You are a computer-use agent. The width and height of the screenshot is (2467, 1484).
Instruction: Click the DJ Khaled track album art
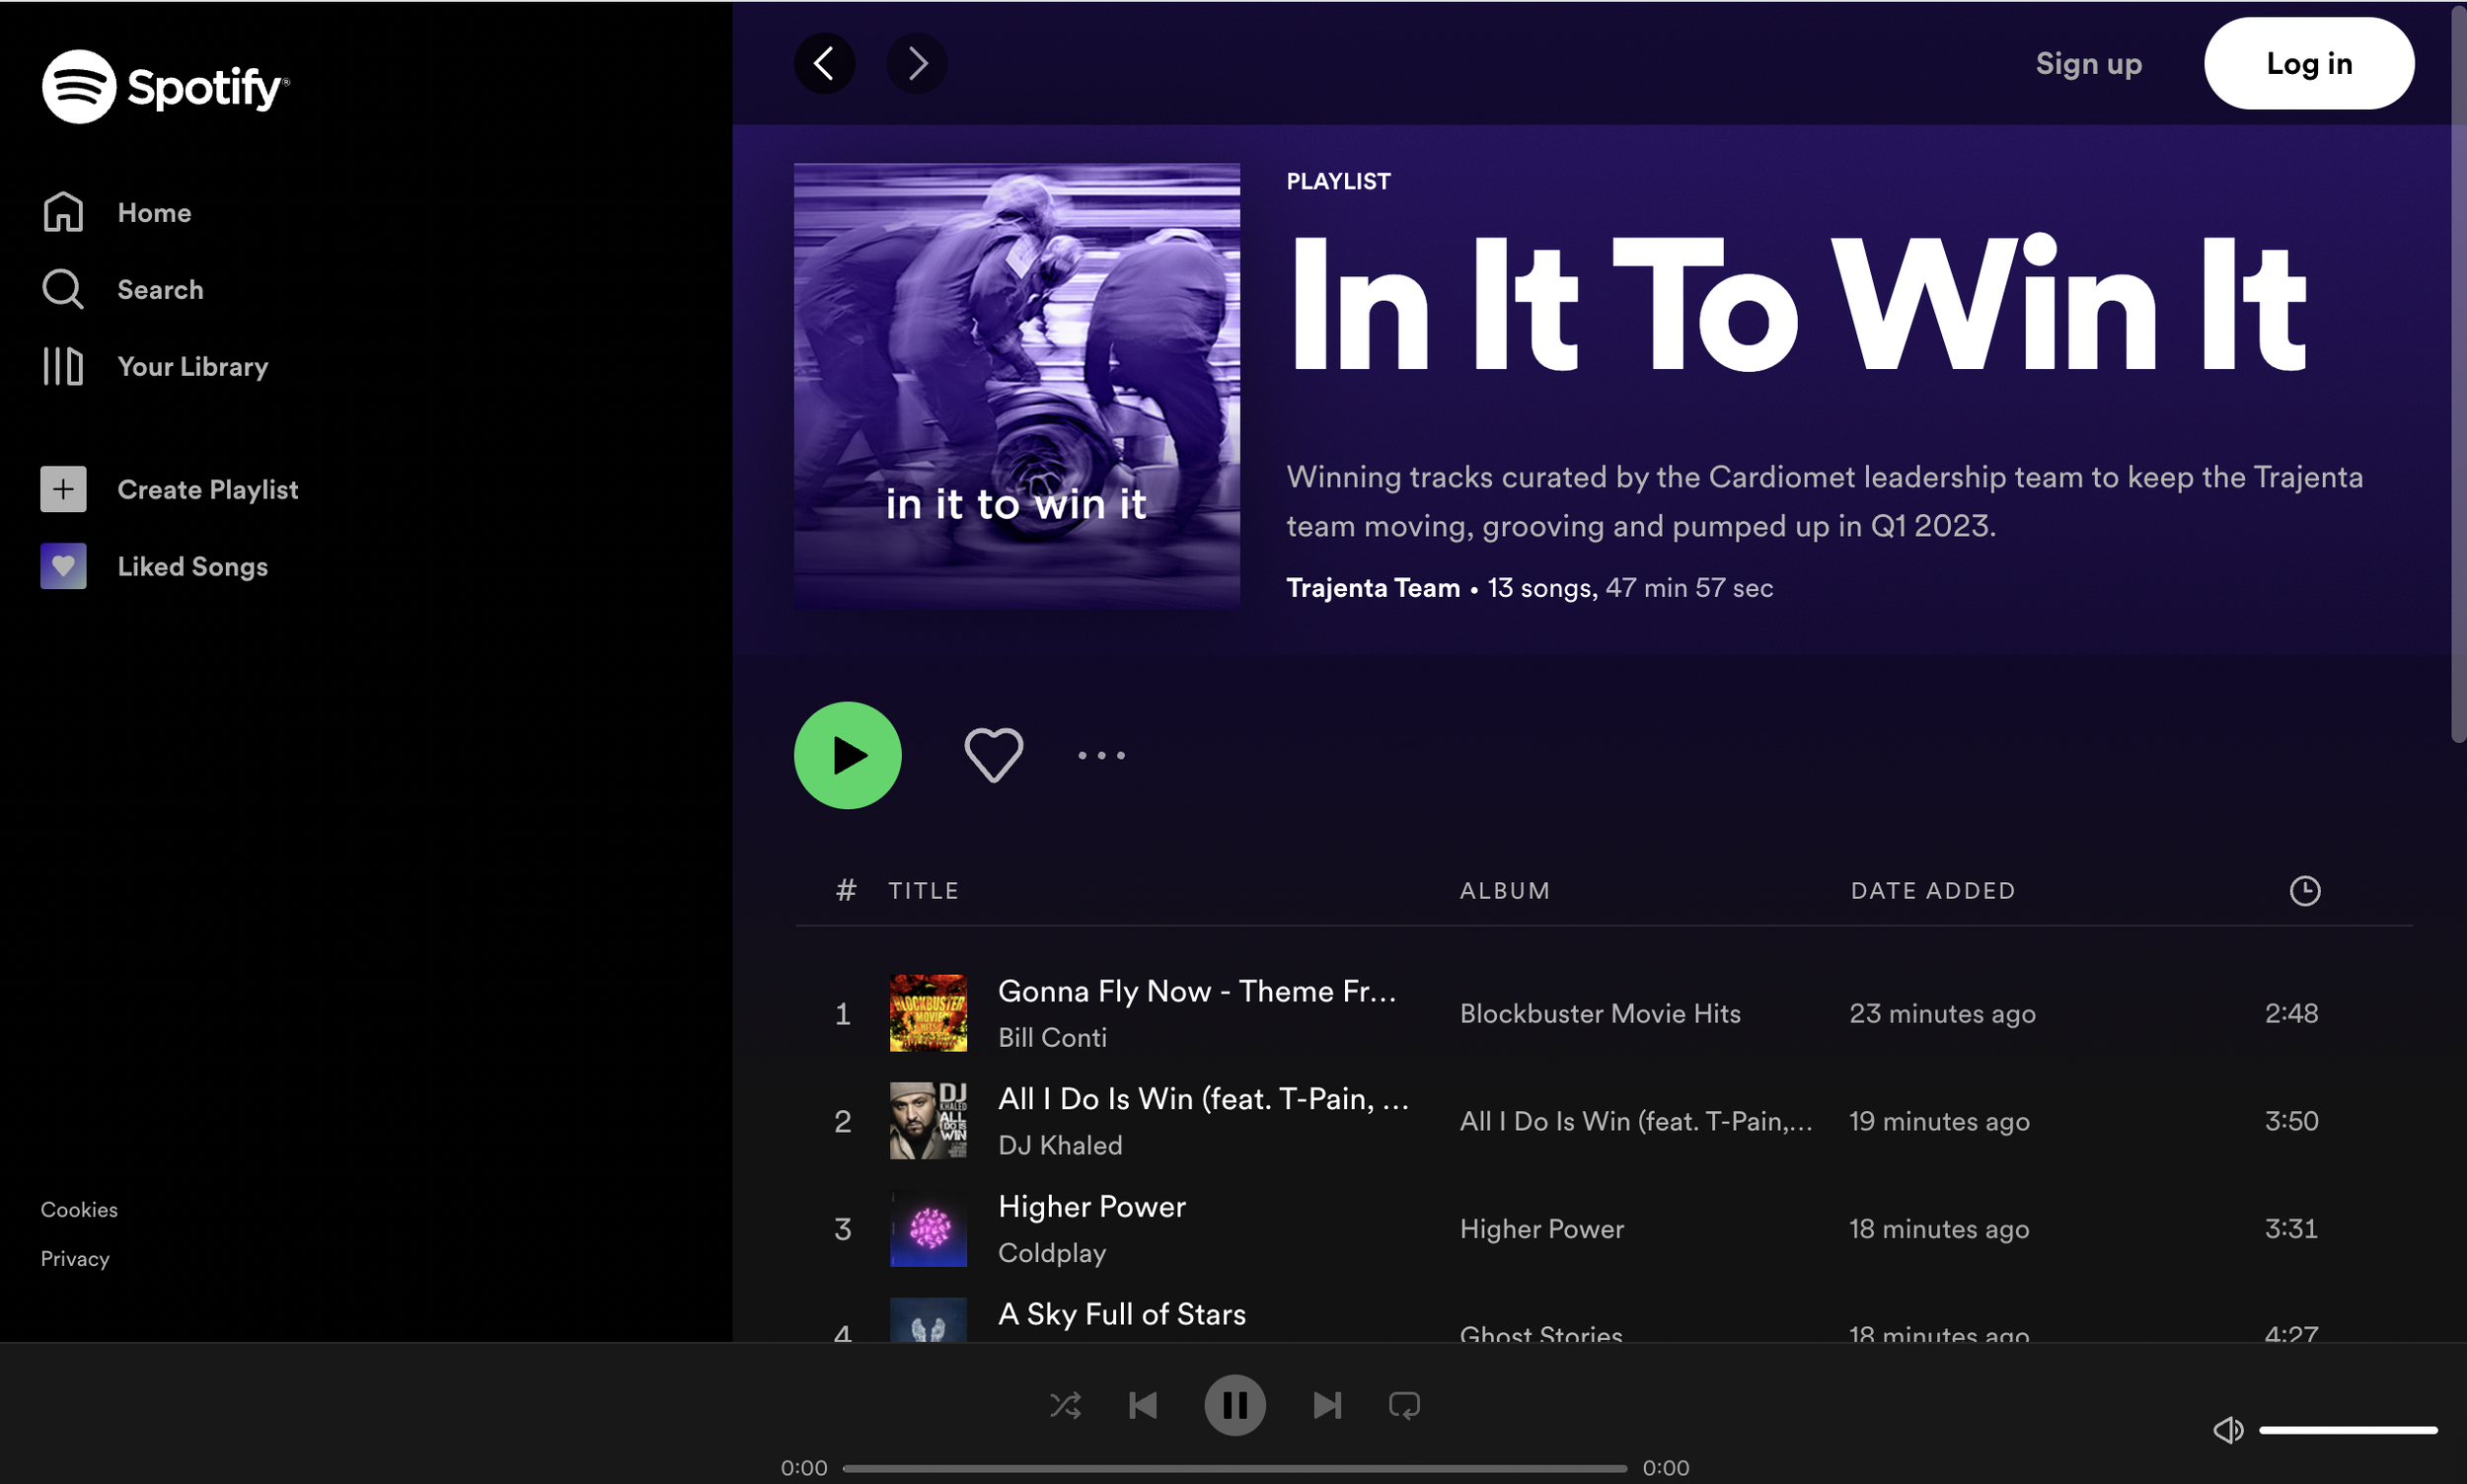[x=928, y=1121]
